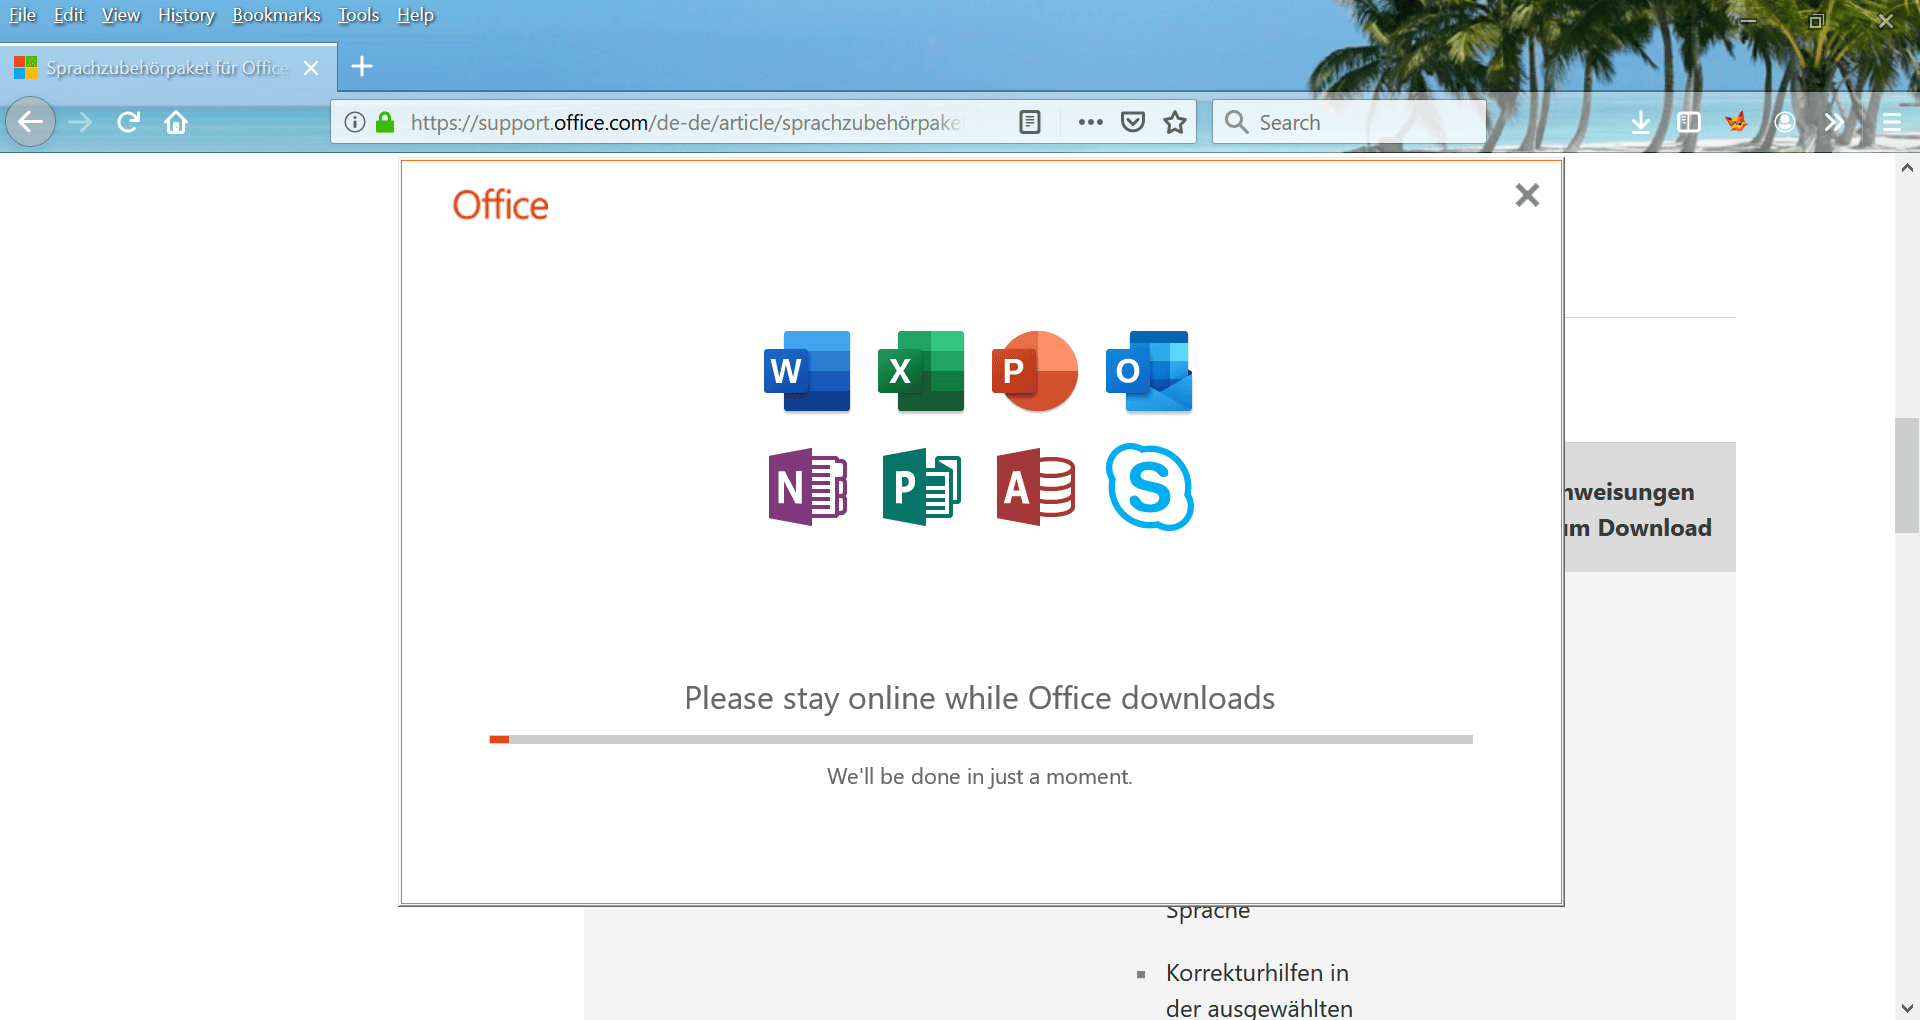Show site information icon in address bar
Viewport: 1920px width, 1020px height.
pyautogui.click(x=355, y=122)
